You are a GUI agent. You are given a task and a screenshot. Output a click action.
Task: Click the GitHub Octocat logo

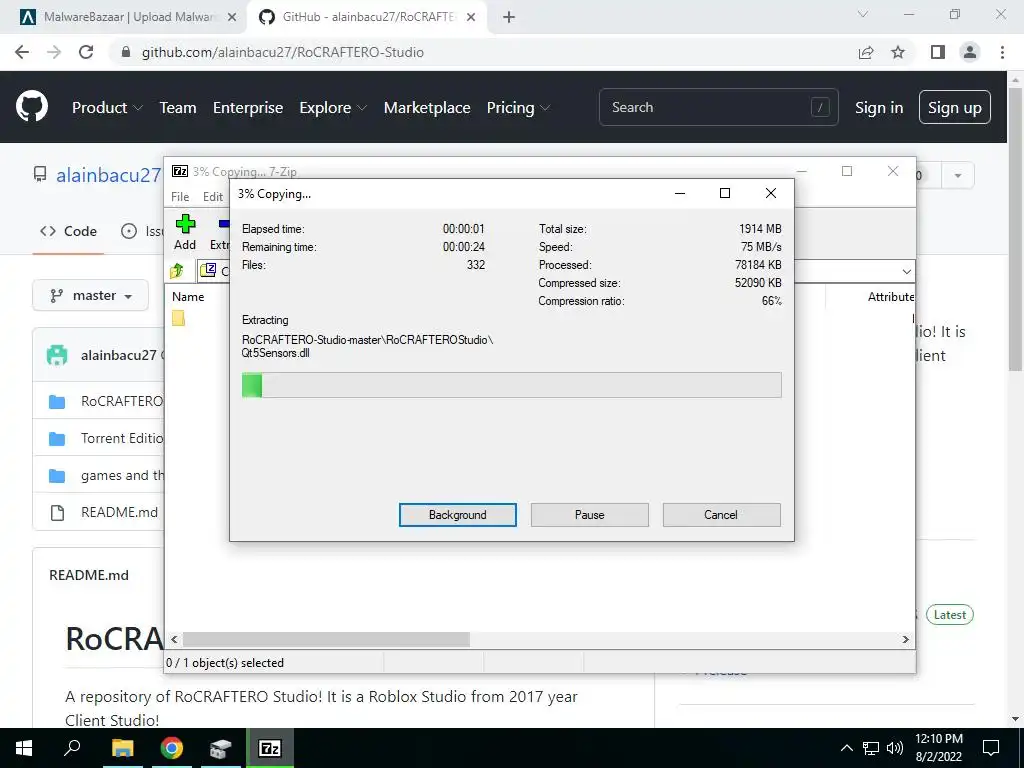[x=31, y=107]
